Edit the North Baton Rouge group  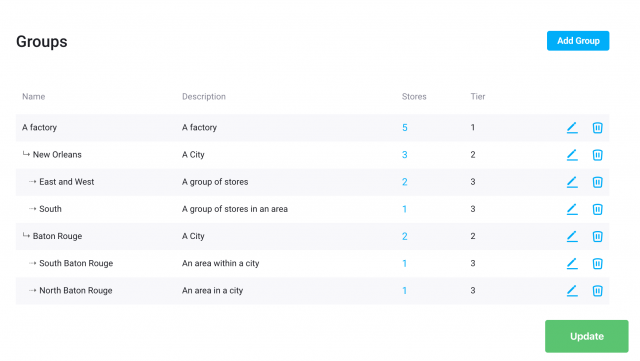[x=572, y=290]
